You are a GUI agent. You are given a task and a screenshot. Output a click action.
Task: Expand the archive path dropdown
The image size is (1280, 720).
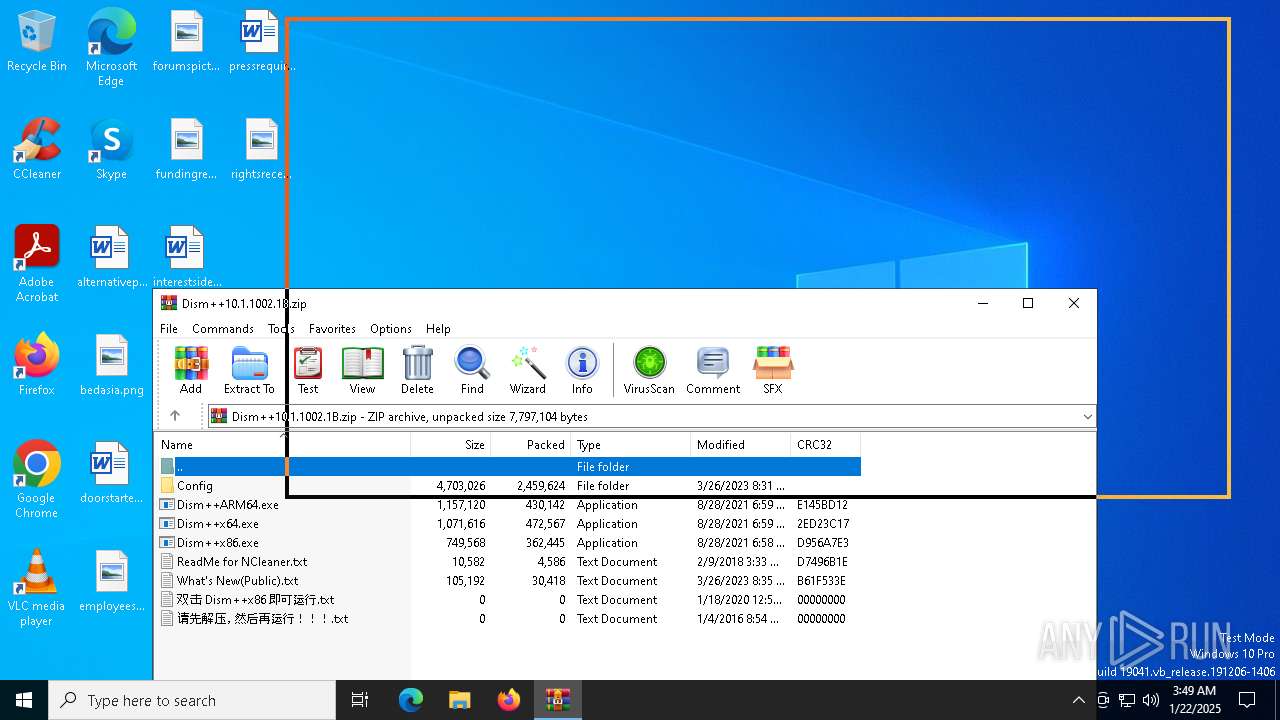(1087, 416)
